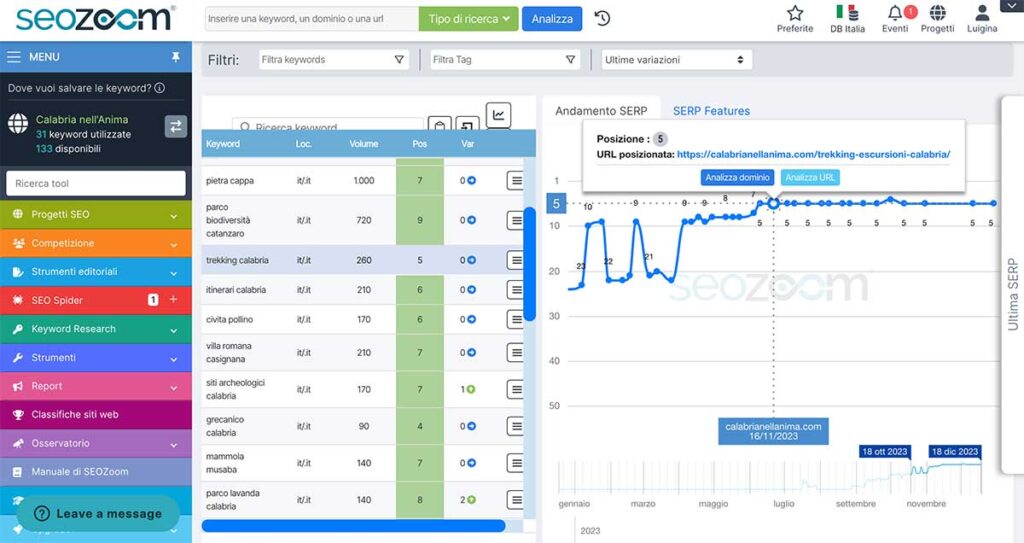Open row menu for villa romana casignana
Image resolution: width=1024 pixels, height=543 pixels.
click(516, 352)
